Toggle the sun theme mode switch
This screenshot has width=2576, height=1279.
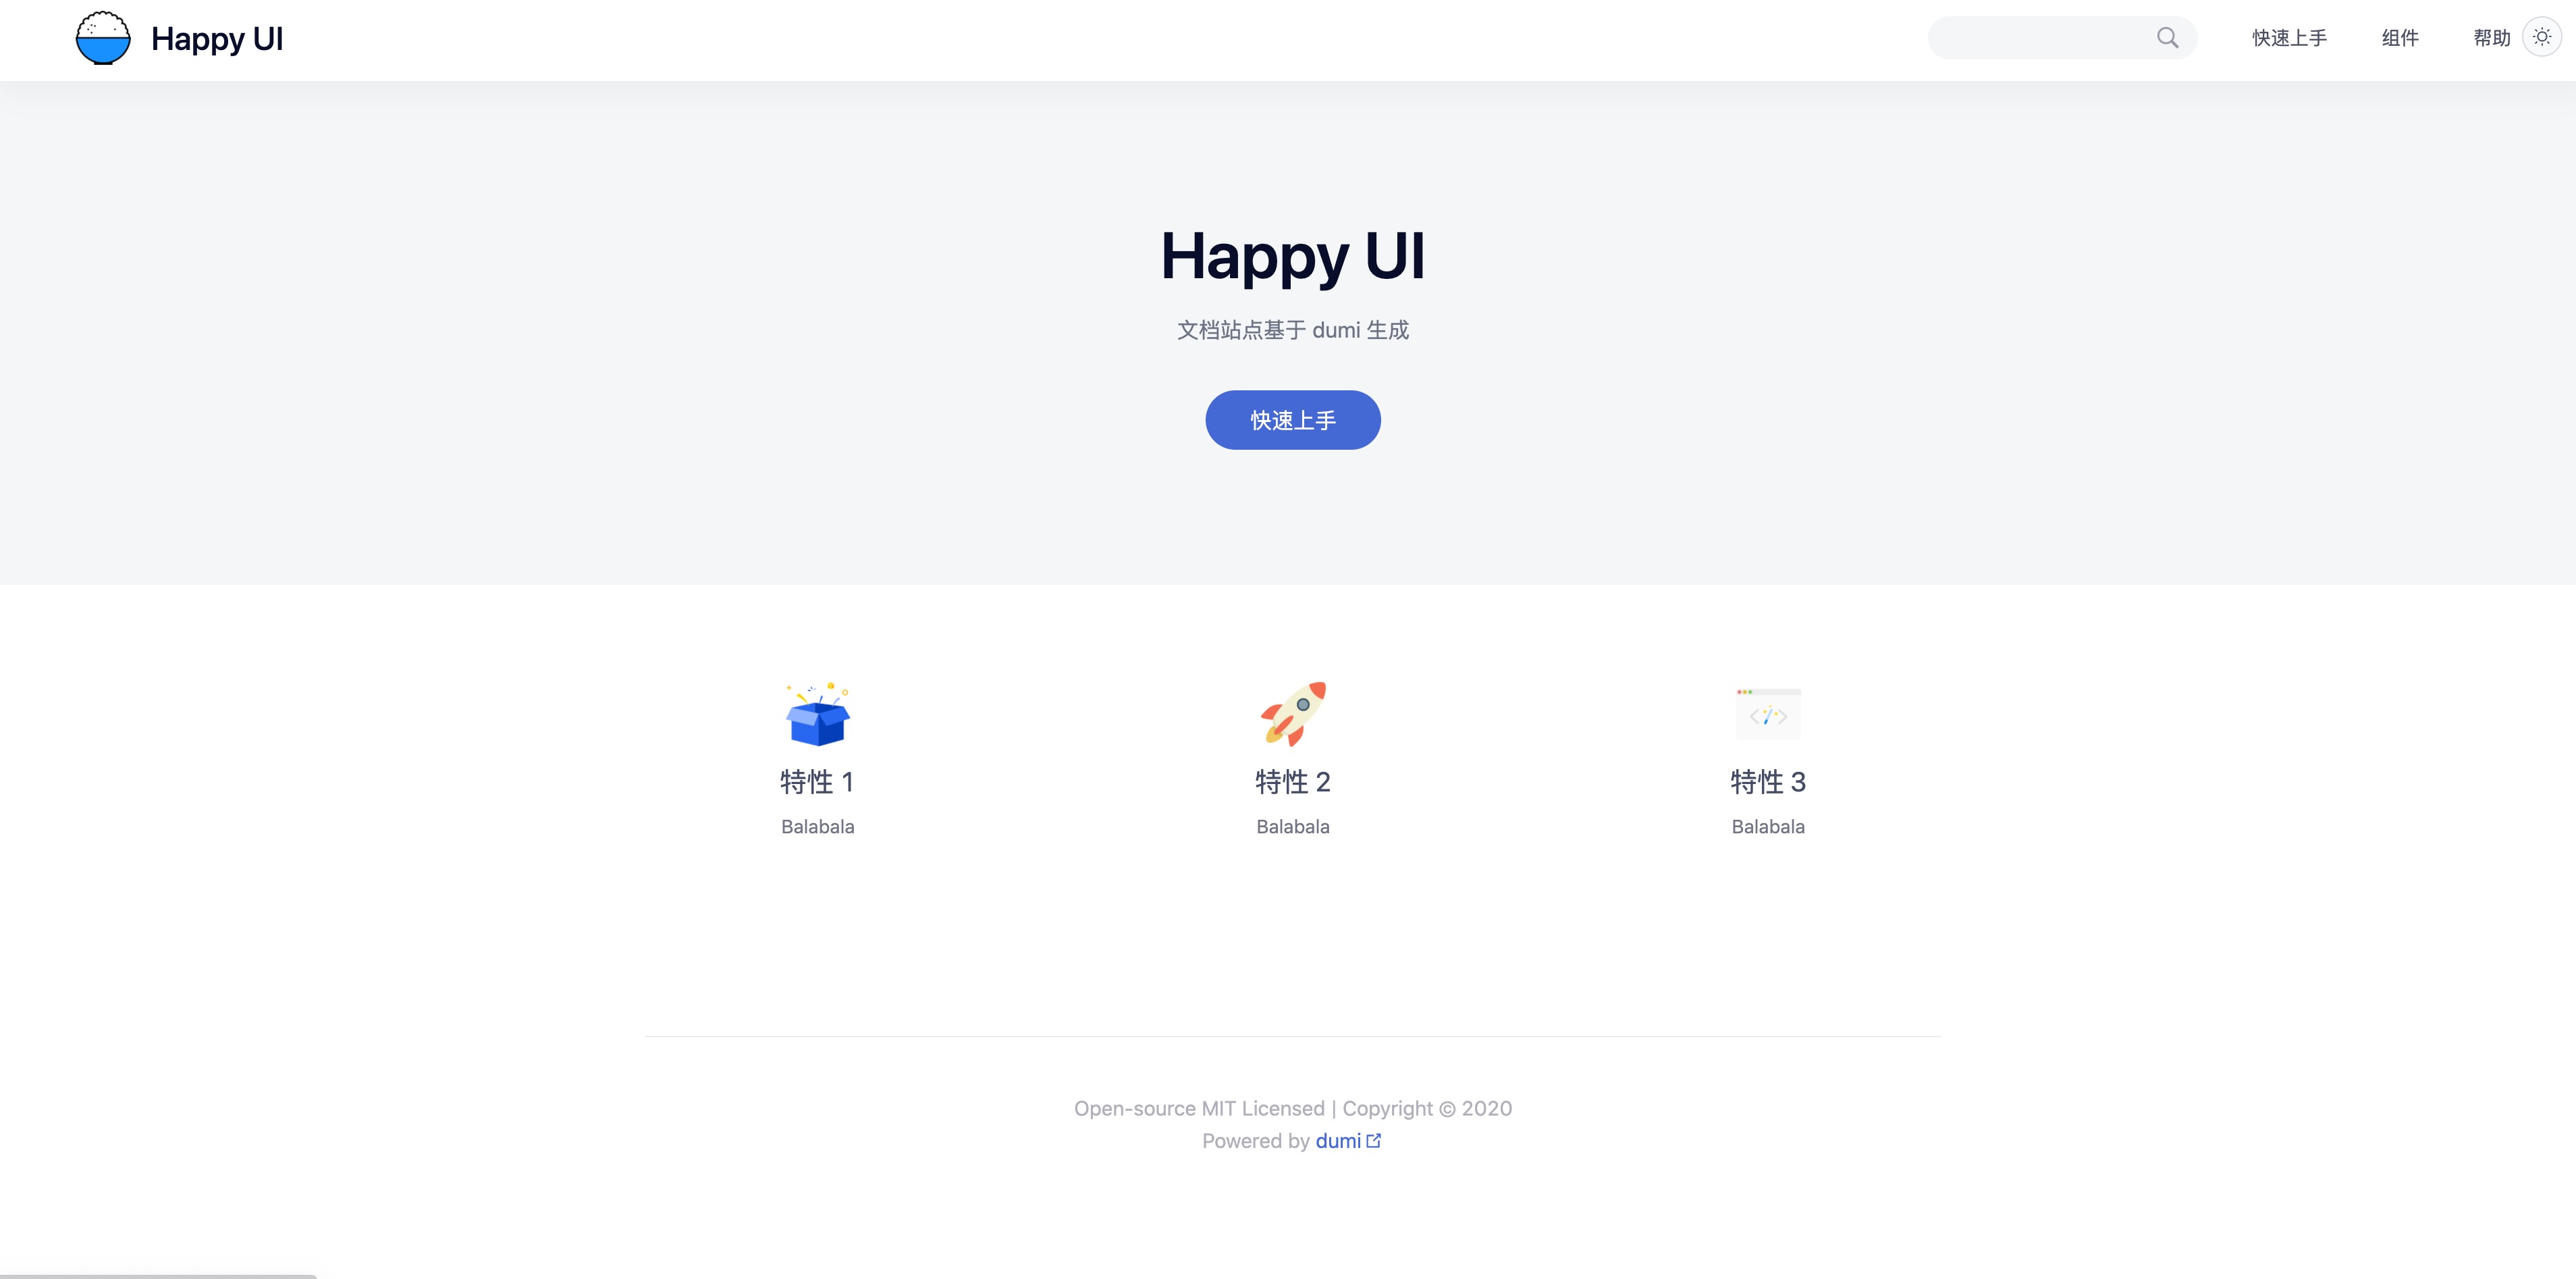point(2541,37)
